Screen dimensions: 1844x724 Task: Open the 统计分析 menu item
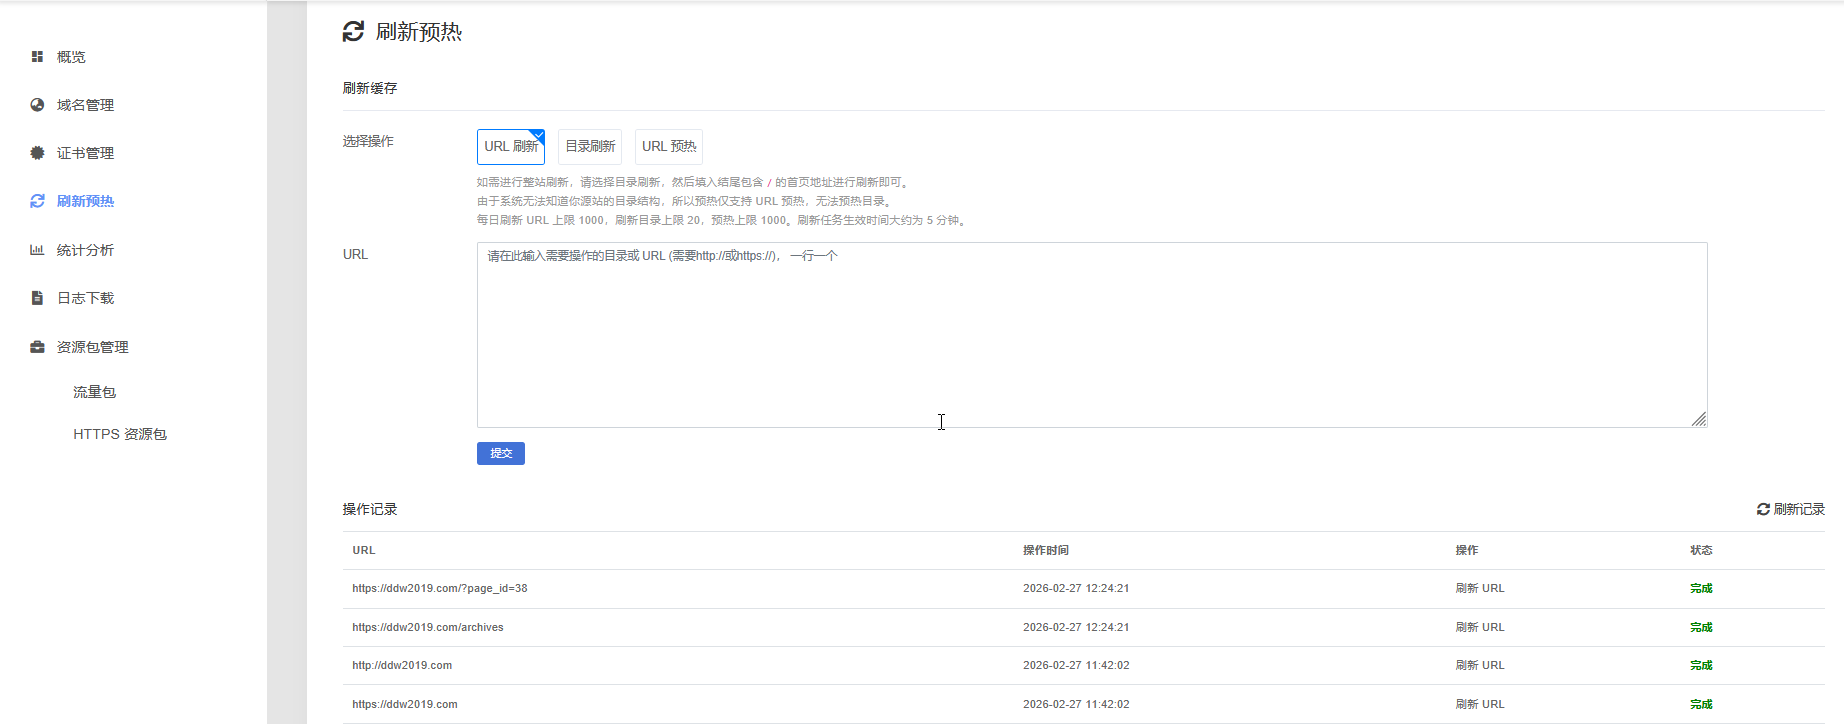click(x=85, y=250)
